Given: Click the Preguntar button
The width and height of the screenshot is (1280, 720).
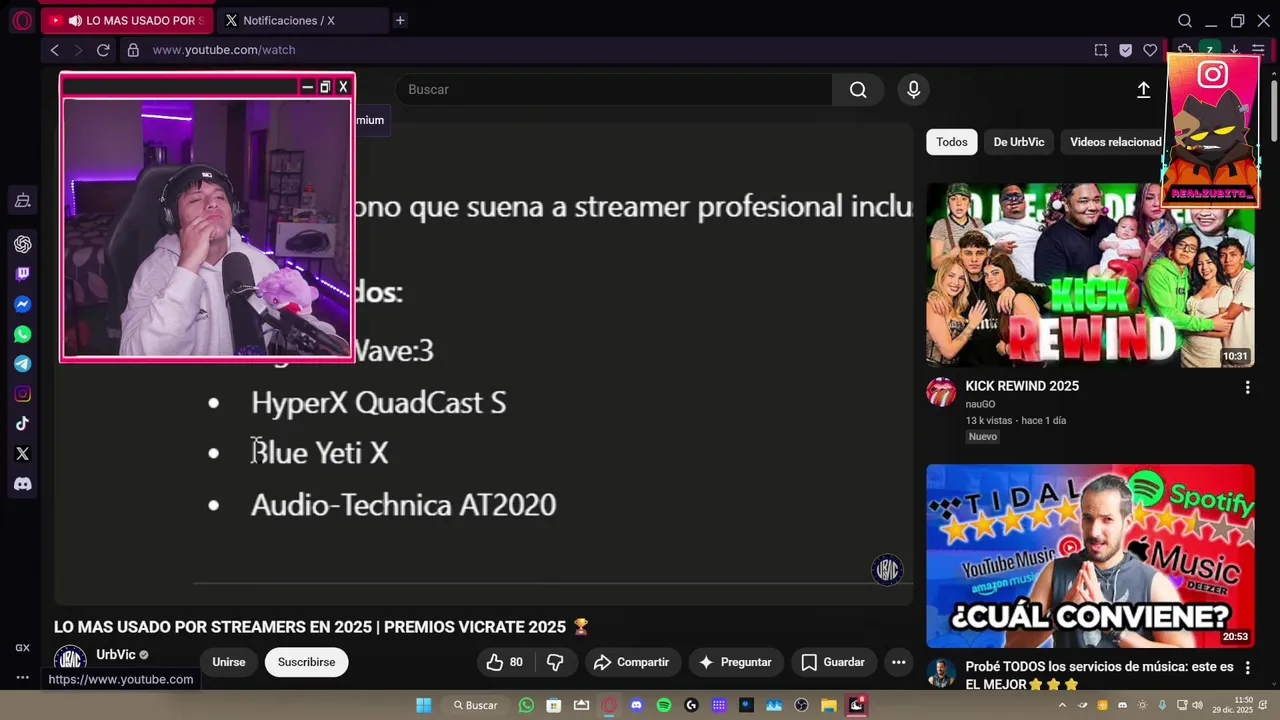Looking at the screenshot, I should pyautogui.click(x=735, y=662).
